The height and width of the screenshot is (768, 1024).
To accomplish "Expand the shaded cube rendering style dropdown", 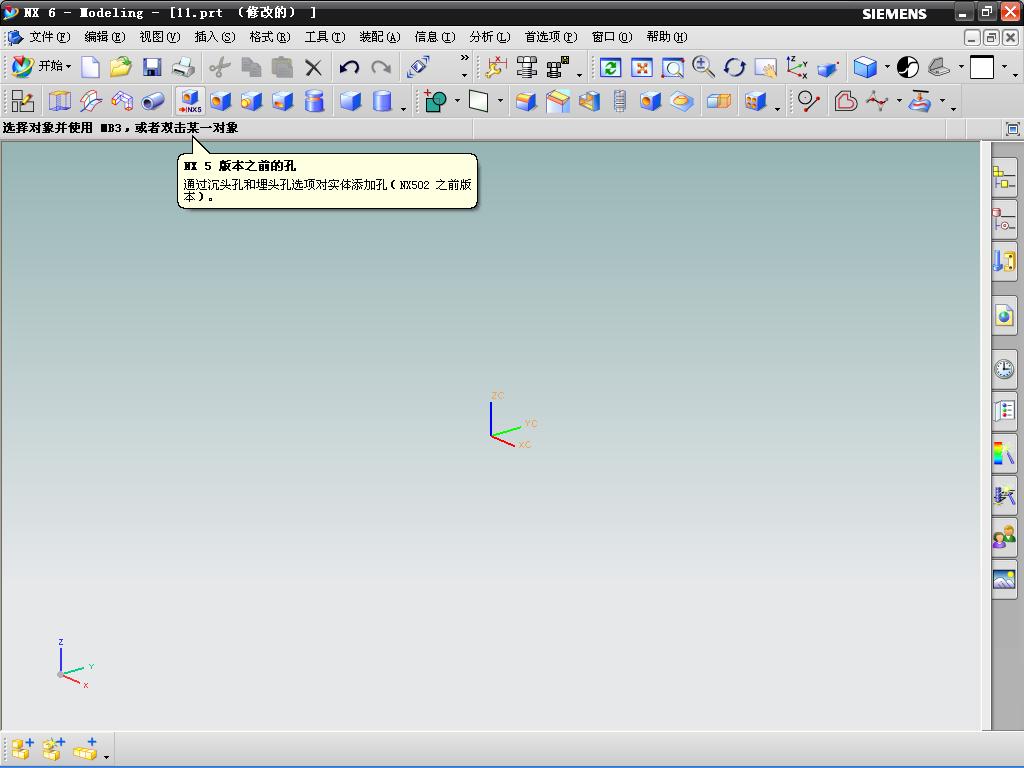I will click(887, 67).
